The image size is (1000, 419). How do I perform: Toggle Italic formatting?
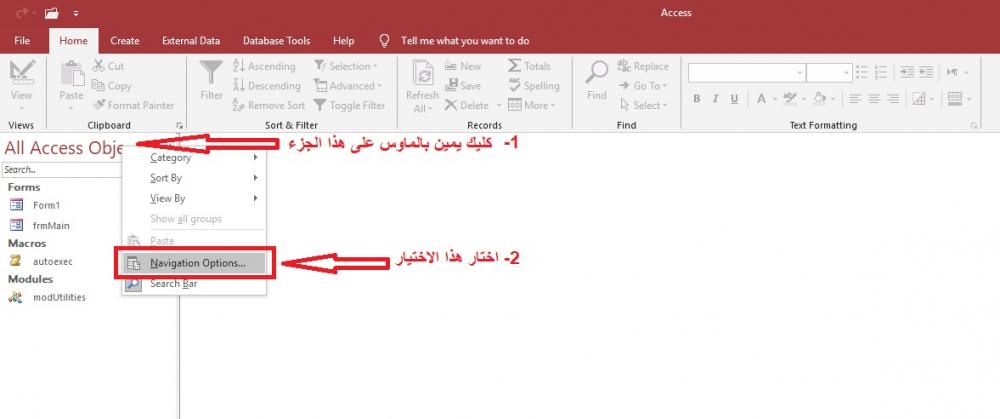coord(715,99)
